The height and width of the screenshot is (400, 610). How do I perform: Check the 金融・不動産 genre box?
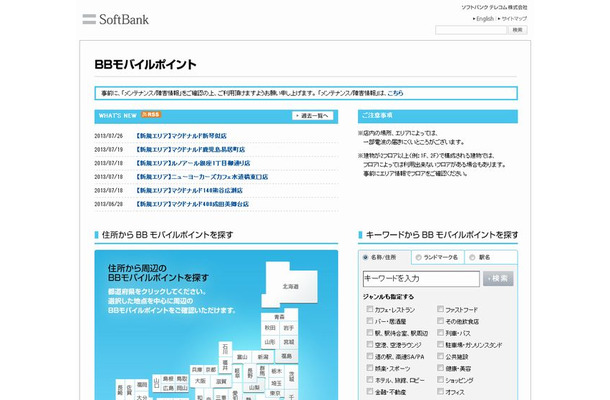(x=370, y=391)
